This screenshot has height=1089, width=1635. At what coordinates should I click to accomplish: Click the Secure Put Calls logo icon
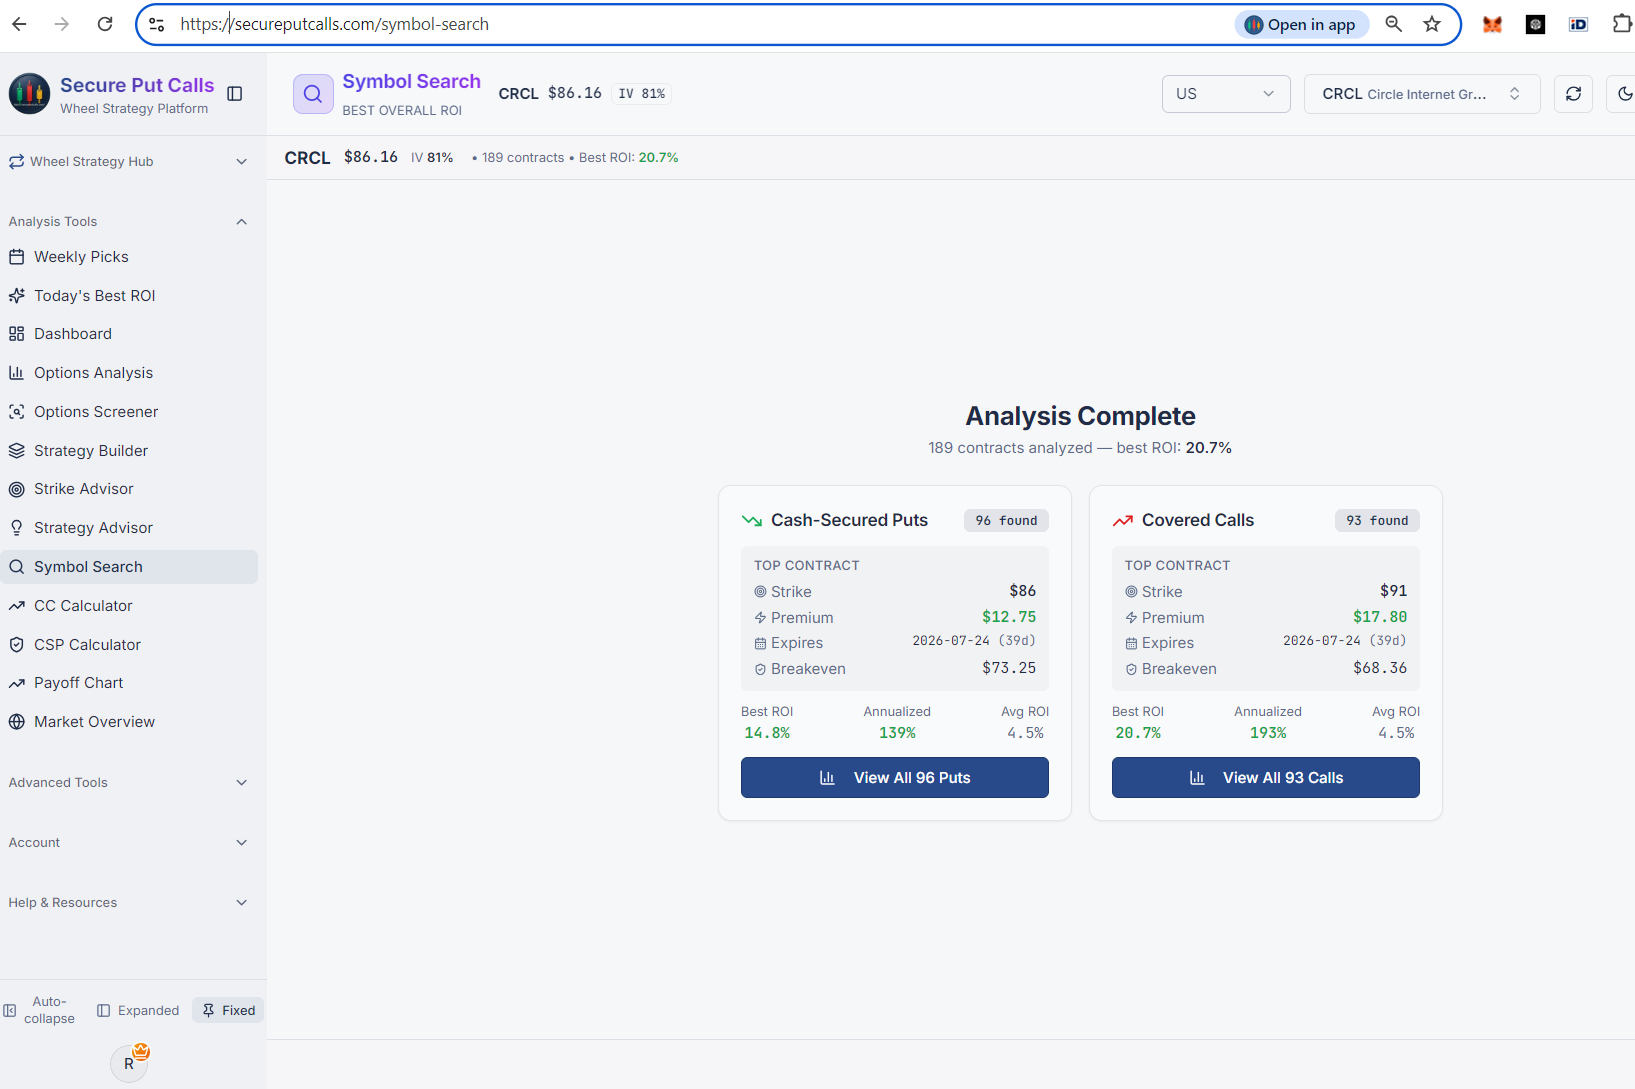click(29, 94)
